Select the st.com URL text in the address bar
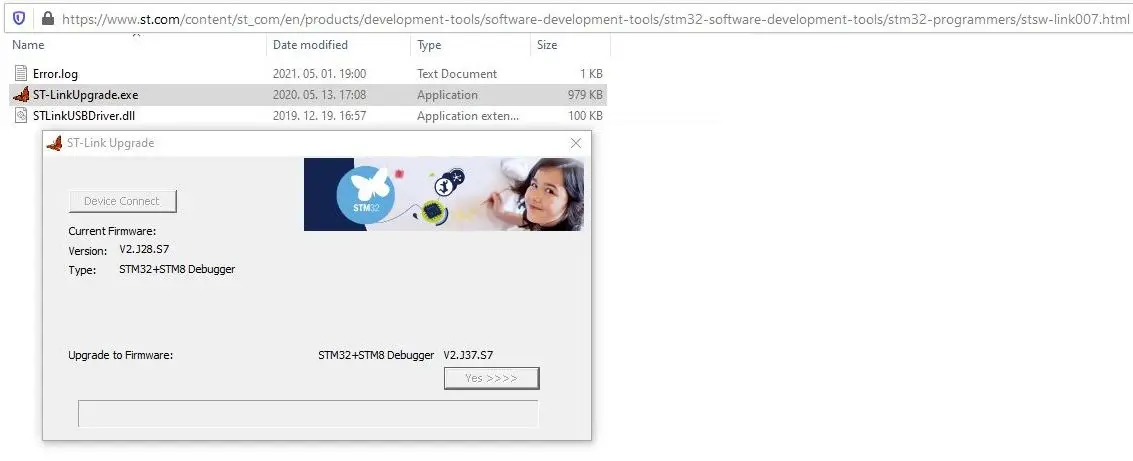 [x=594, y=19]
